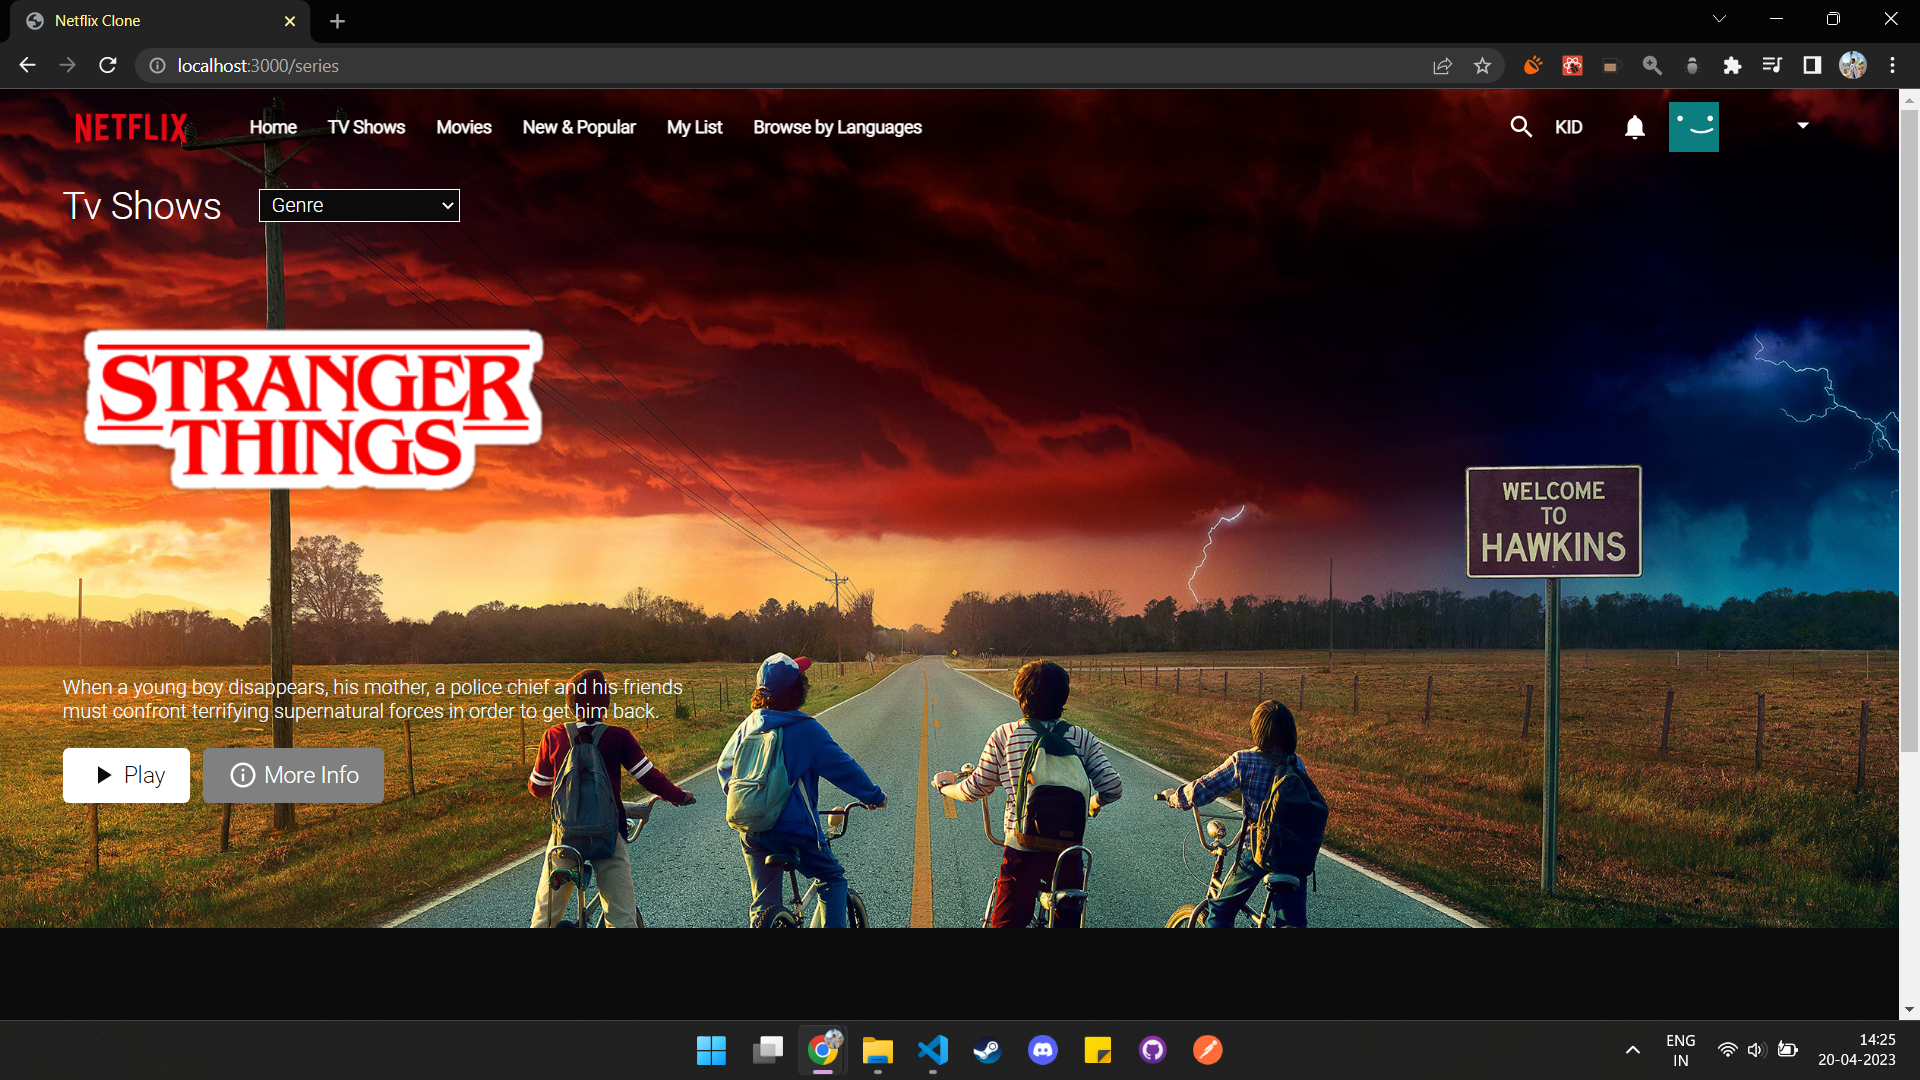
Task: Click the teal profile avatar
Action: point(1694,127)
